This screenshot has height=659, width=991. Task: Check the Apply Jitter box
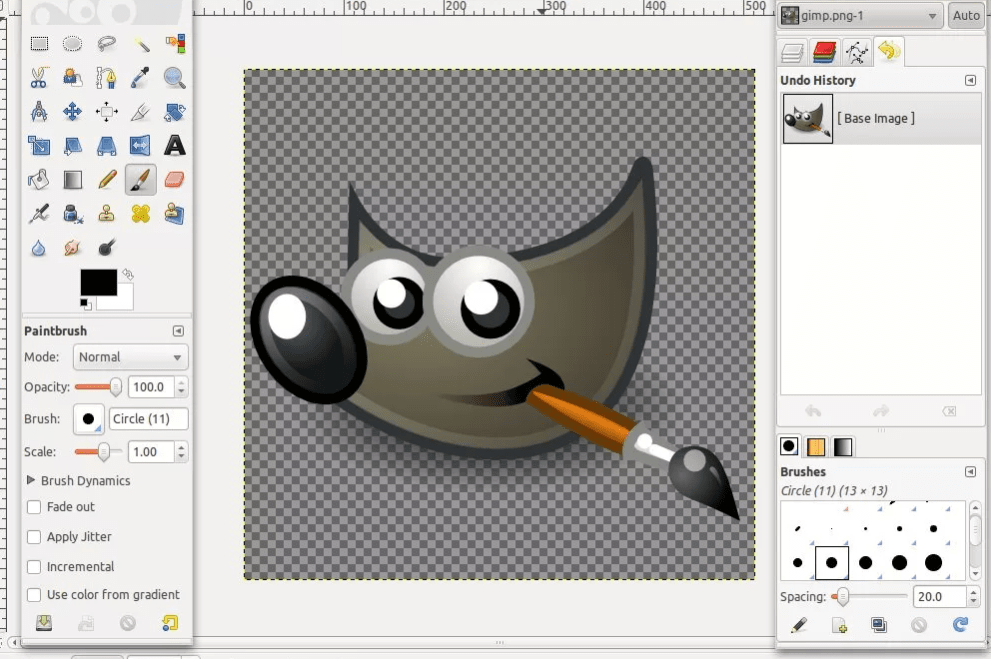click(34, 537)
